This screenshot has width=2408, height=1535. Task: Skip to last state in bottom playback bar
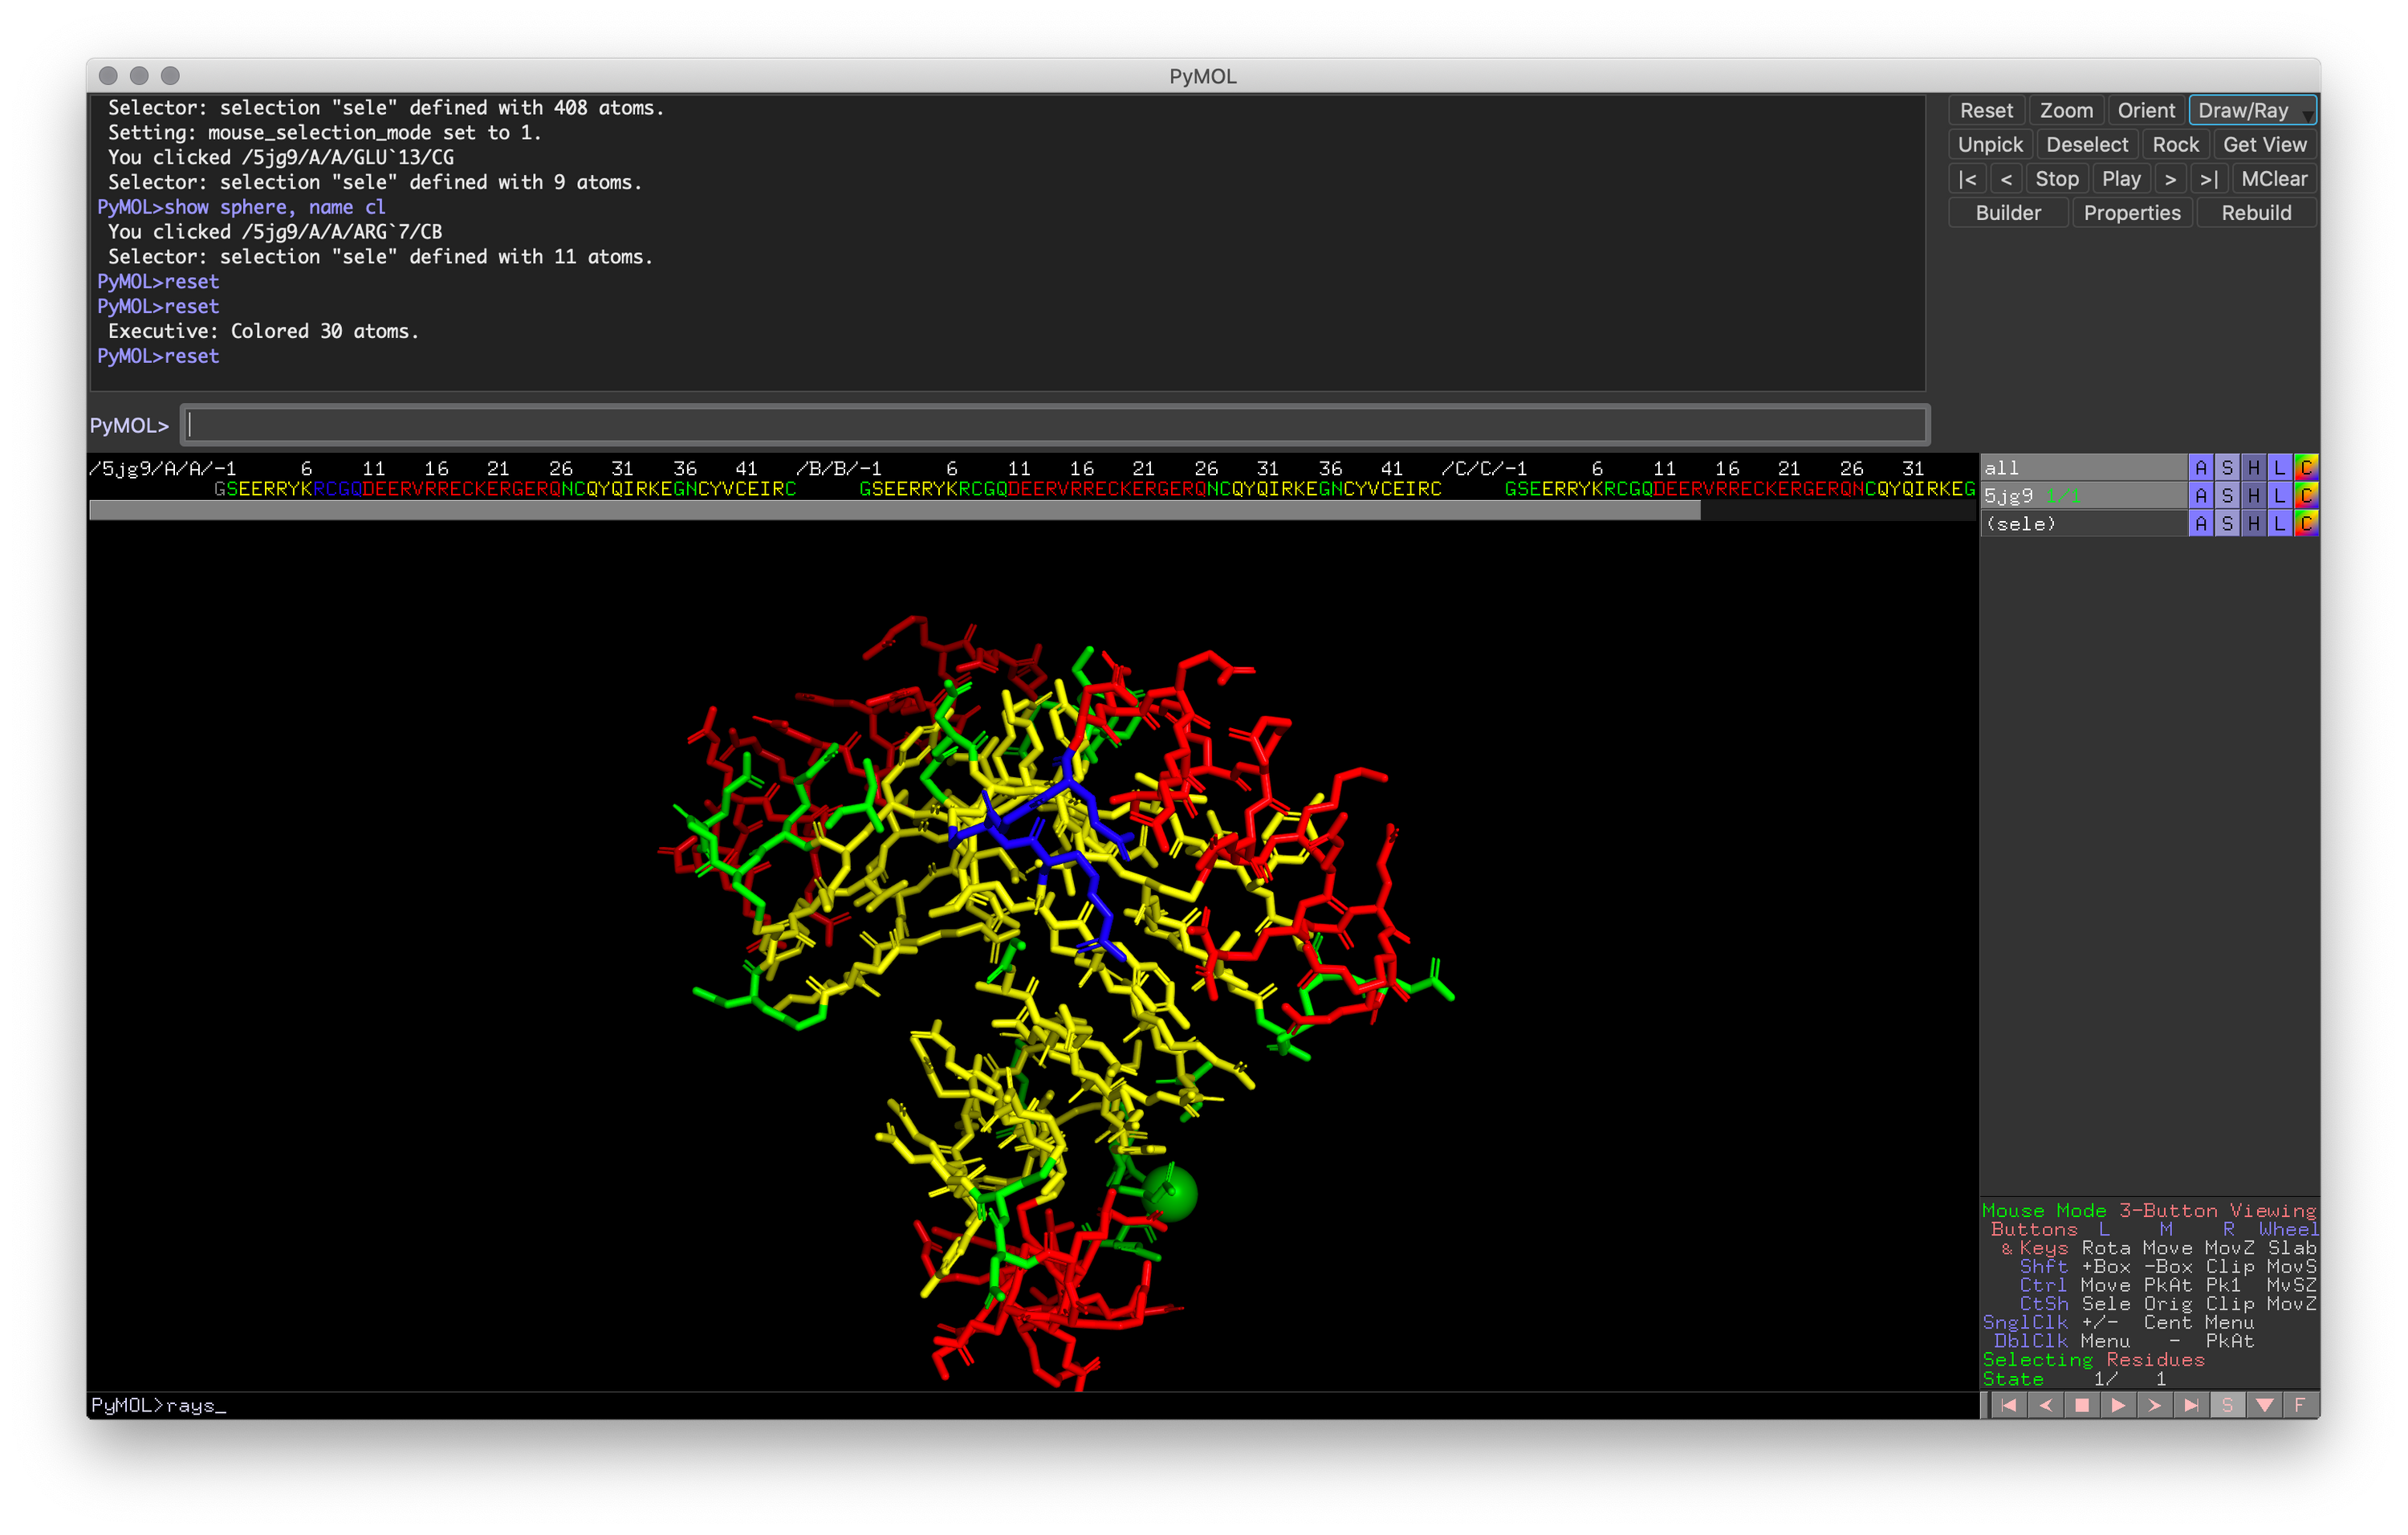(2192, 1405)
